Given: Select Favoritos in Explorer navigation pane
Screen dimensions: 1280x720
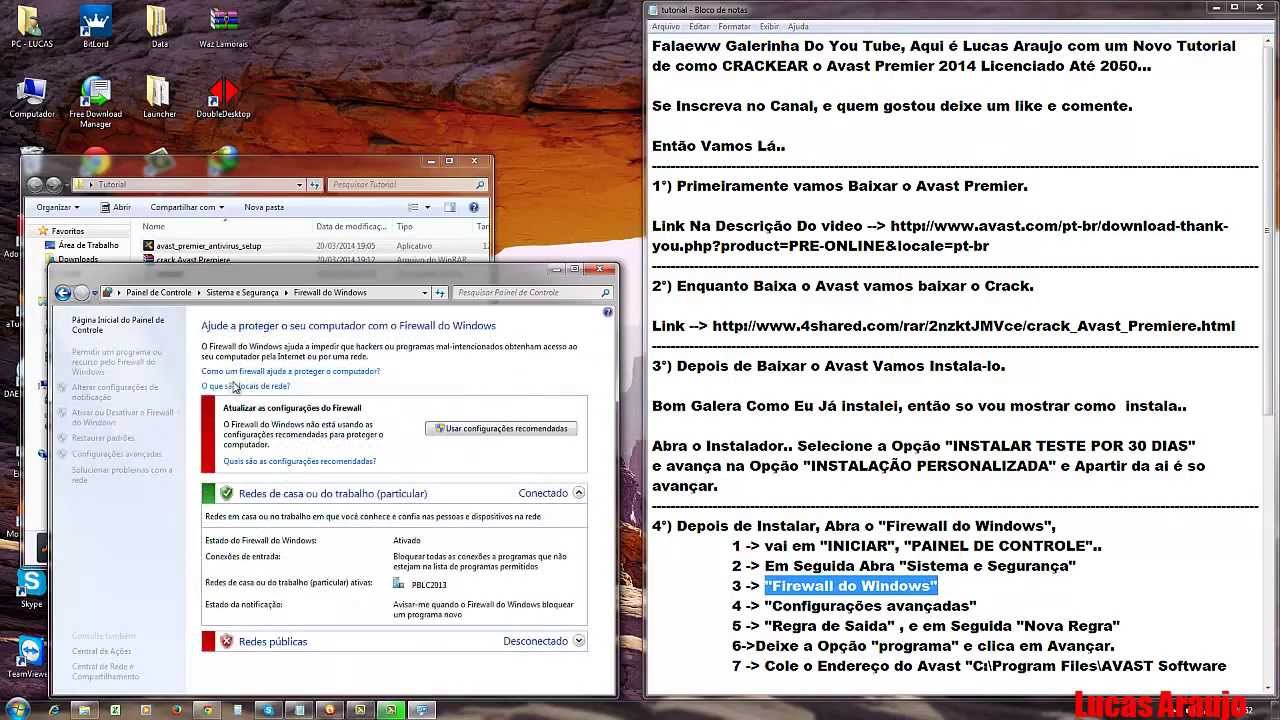Looking at the screenshot, I should 67,231.
